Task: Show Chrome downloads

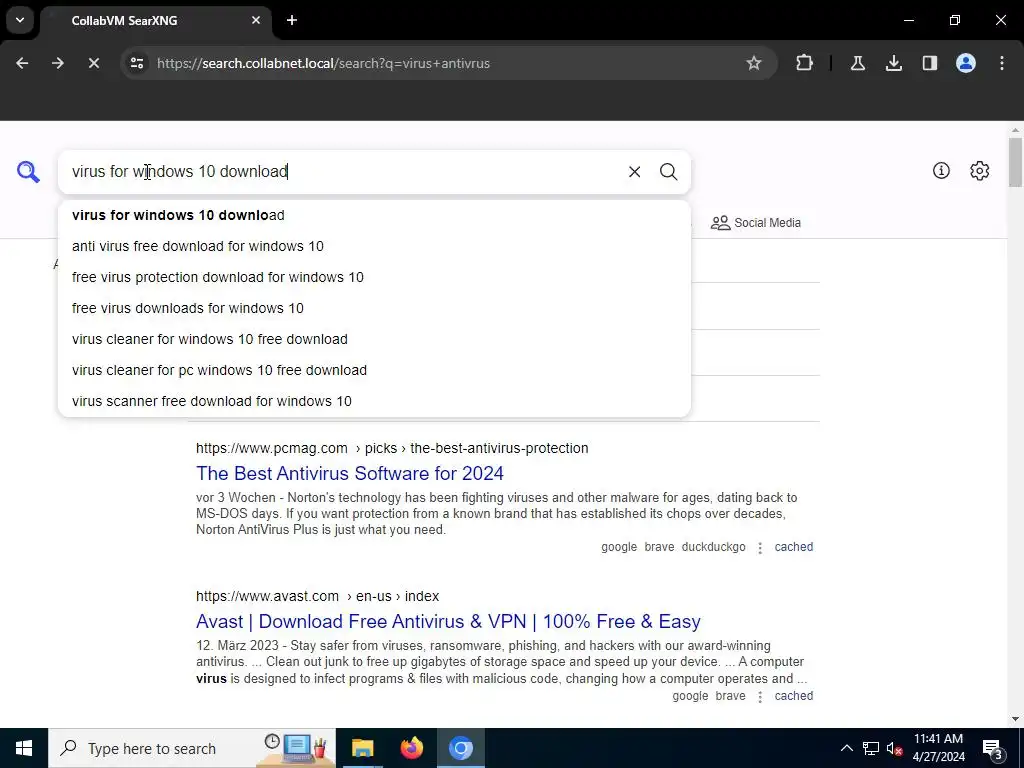Action: click(893, 63)
